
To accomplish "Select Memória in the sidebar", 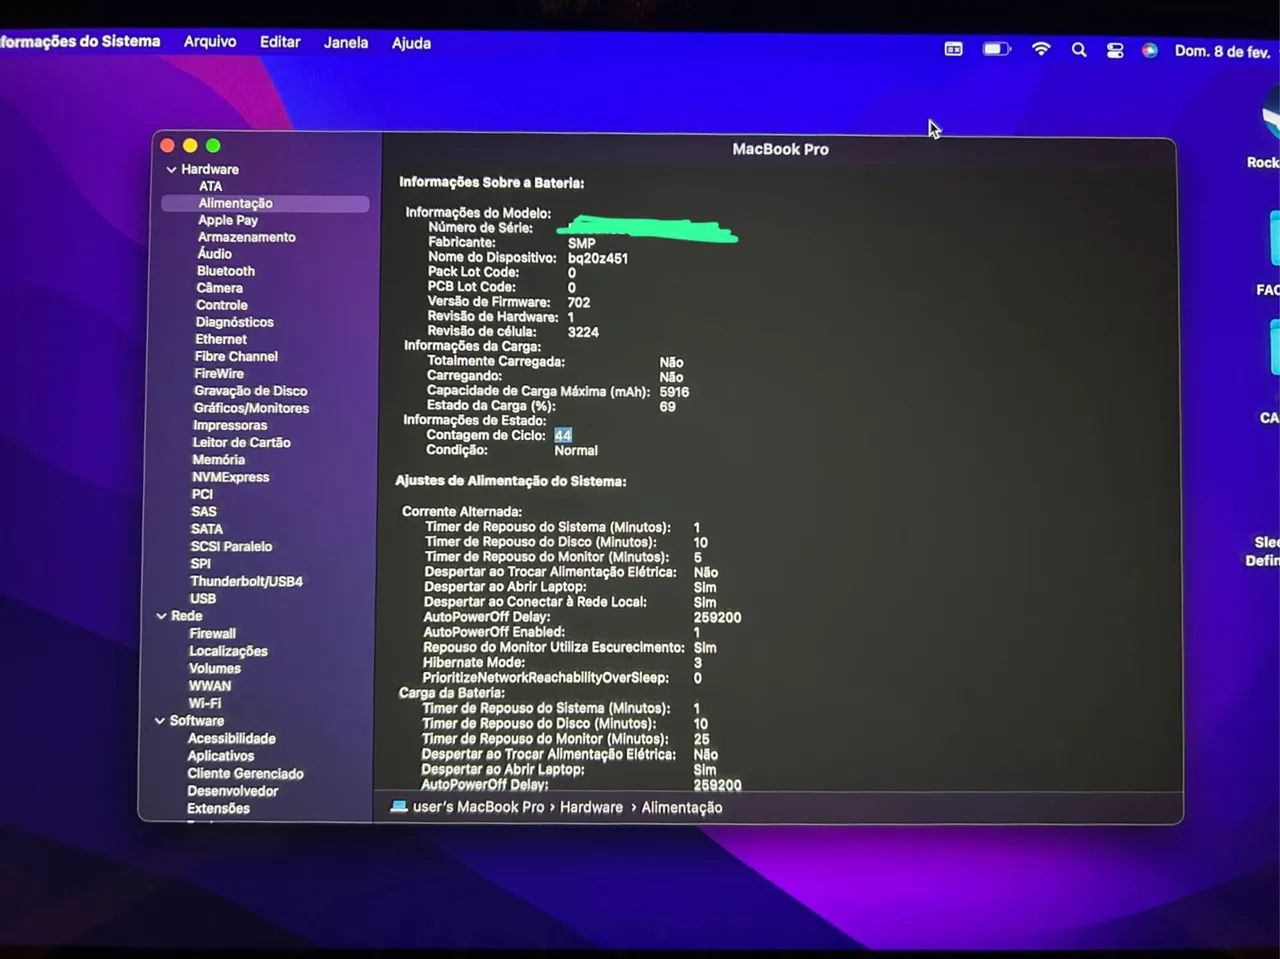I will (x=219, y=460).
